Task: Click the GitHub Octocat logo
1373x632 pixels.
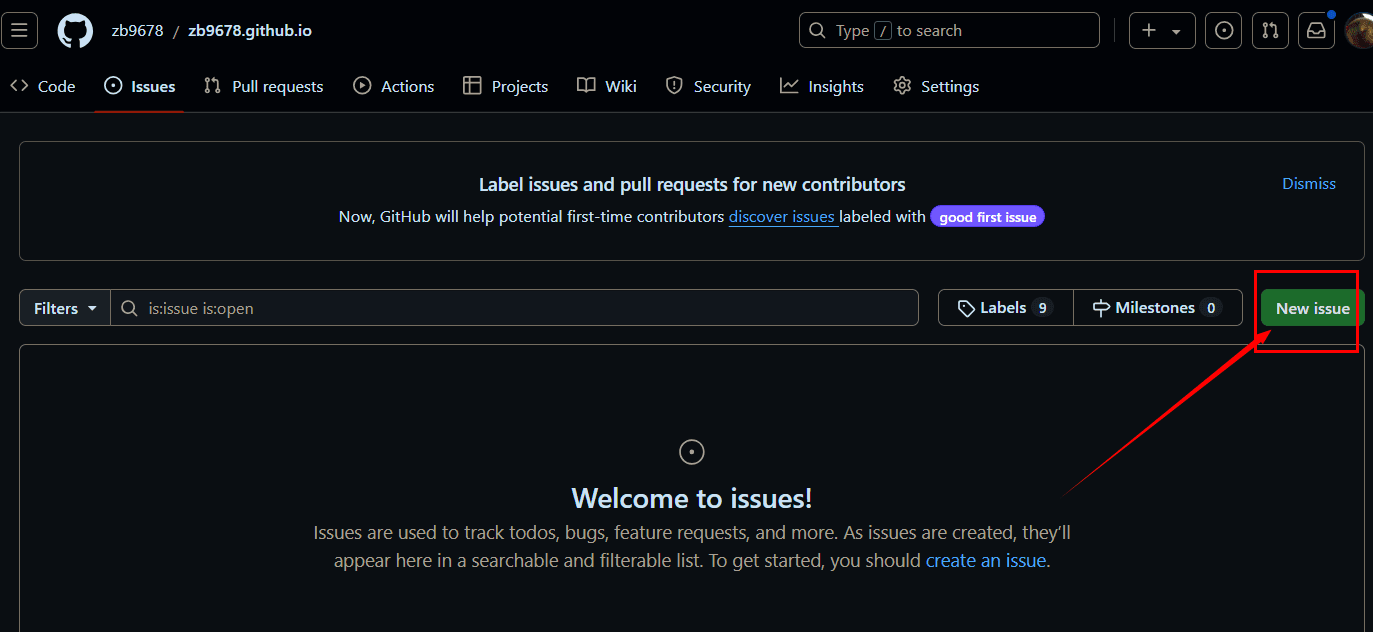Action: (x=75, y=31)
